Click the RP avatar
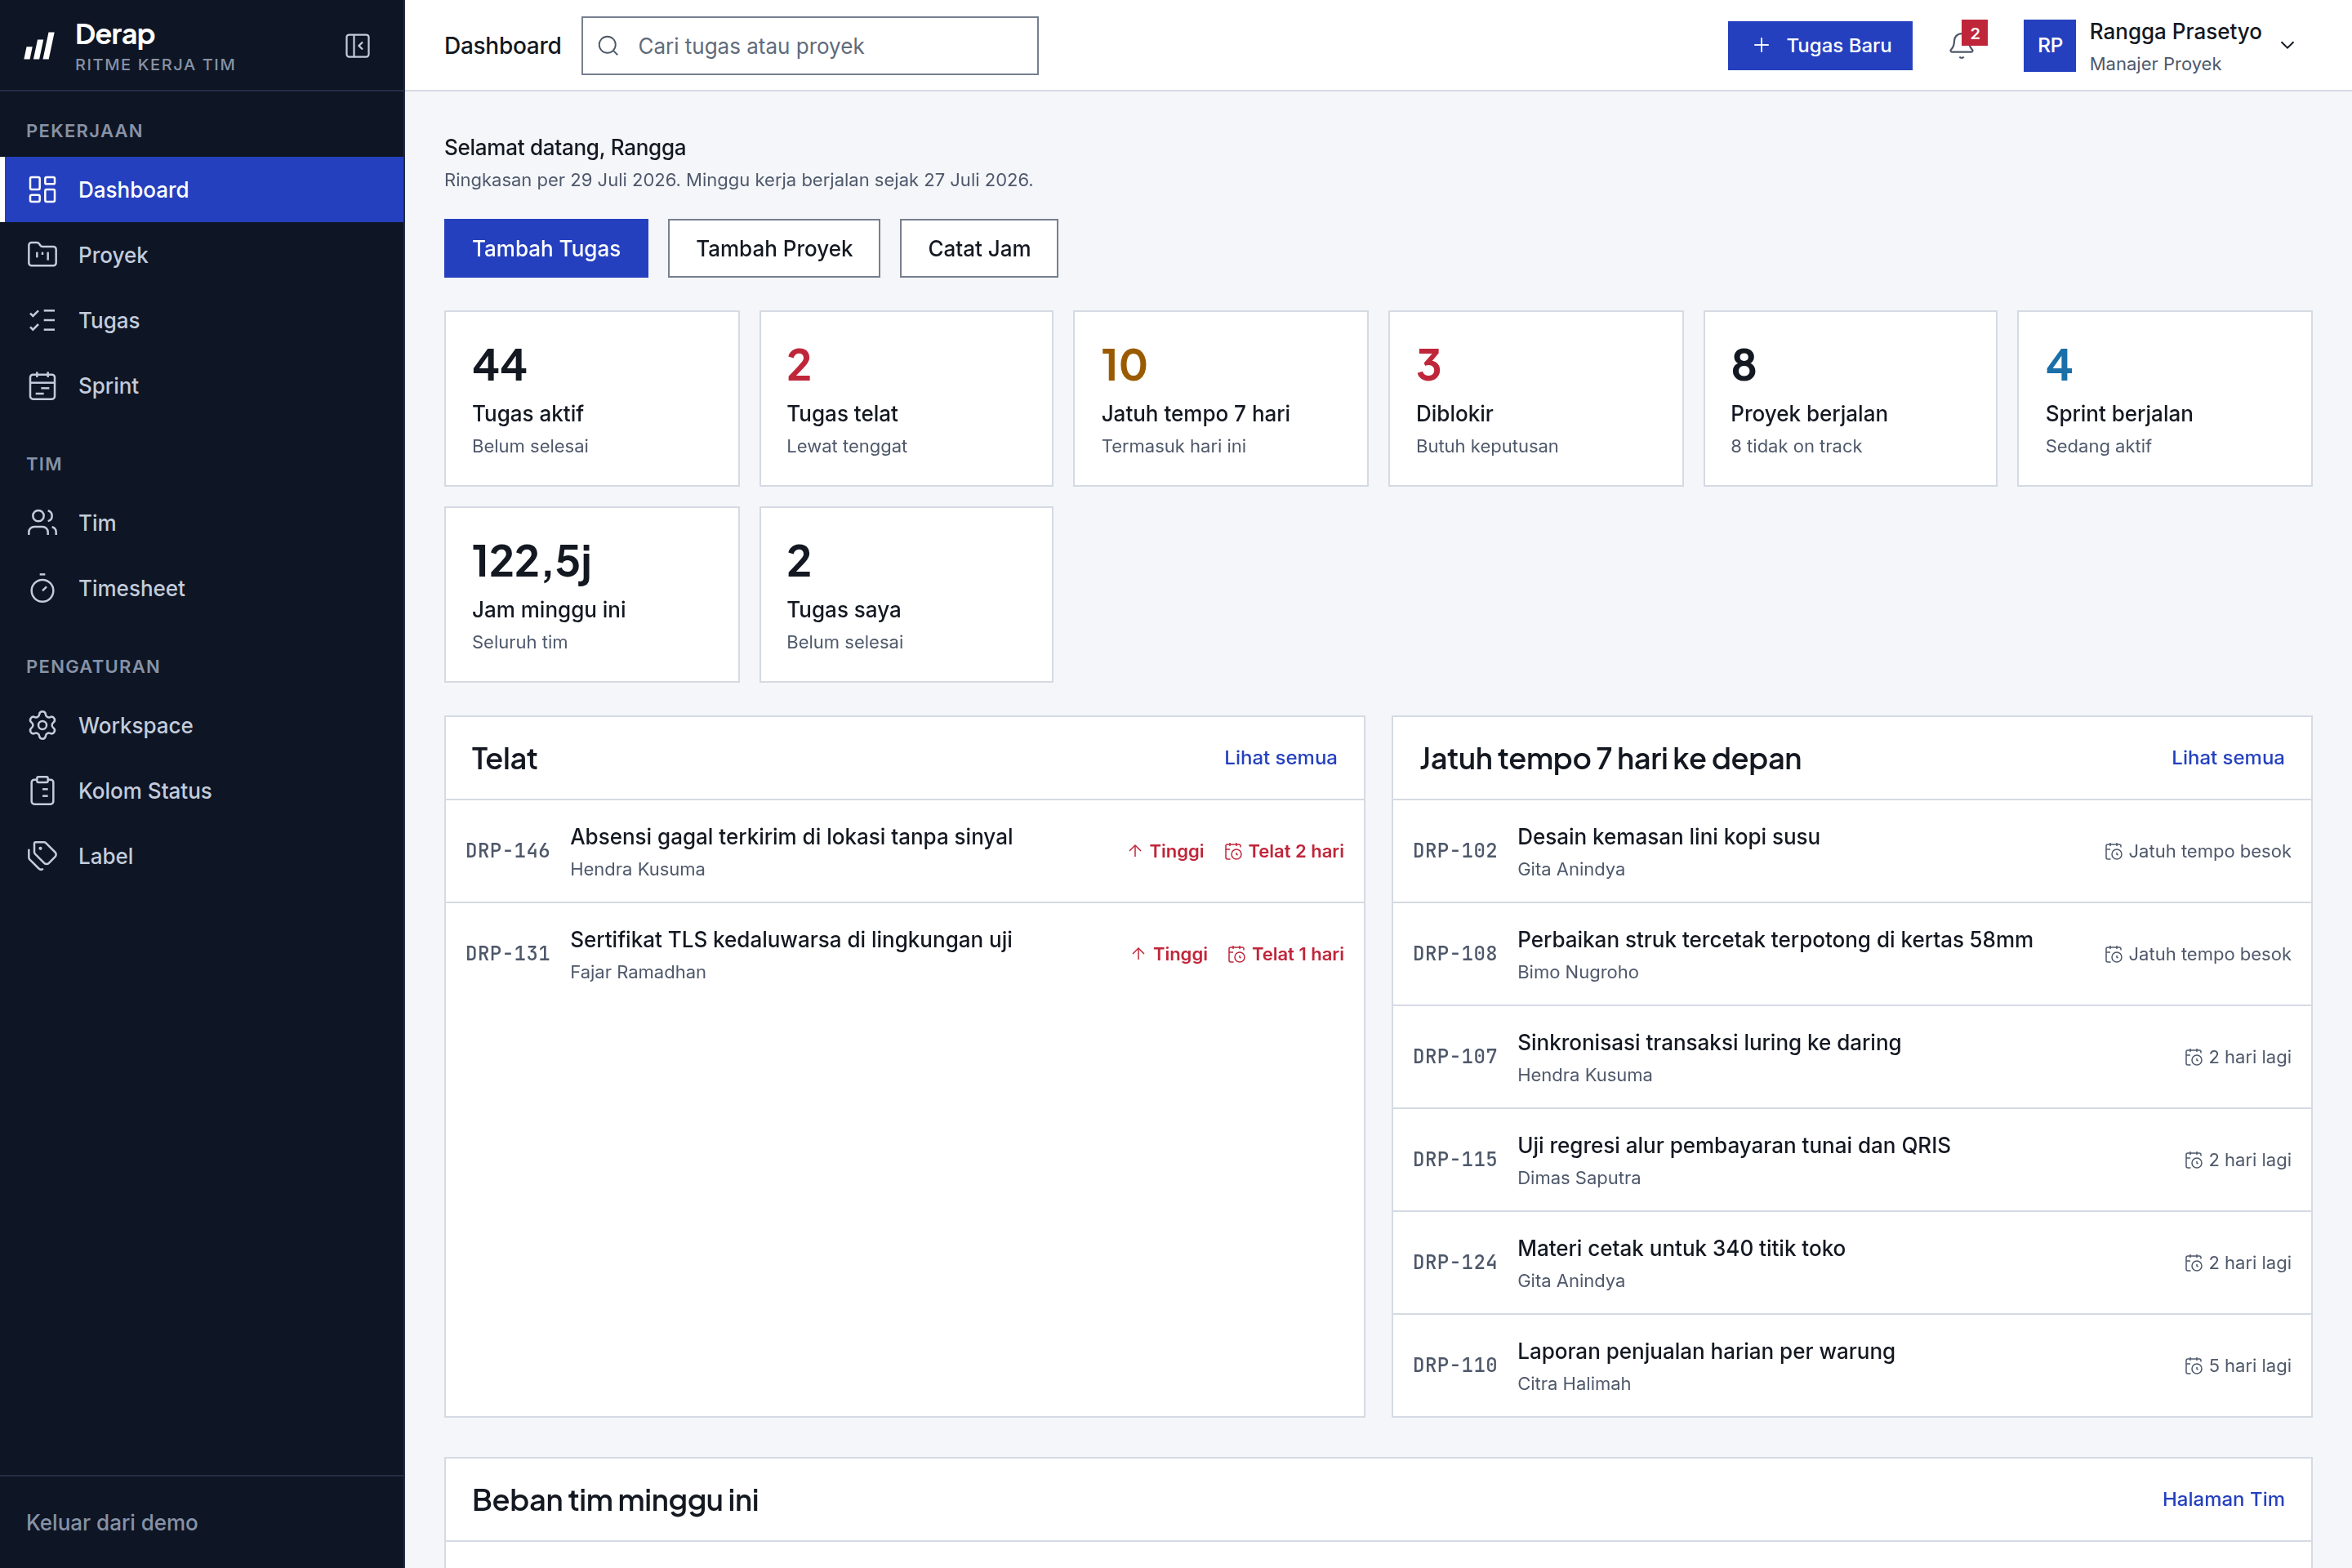This screenshot has height=1568, width=2352. (x=2049, y=46)
